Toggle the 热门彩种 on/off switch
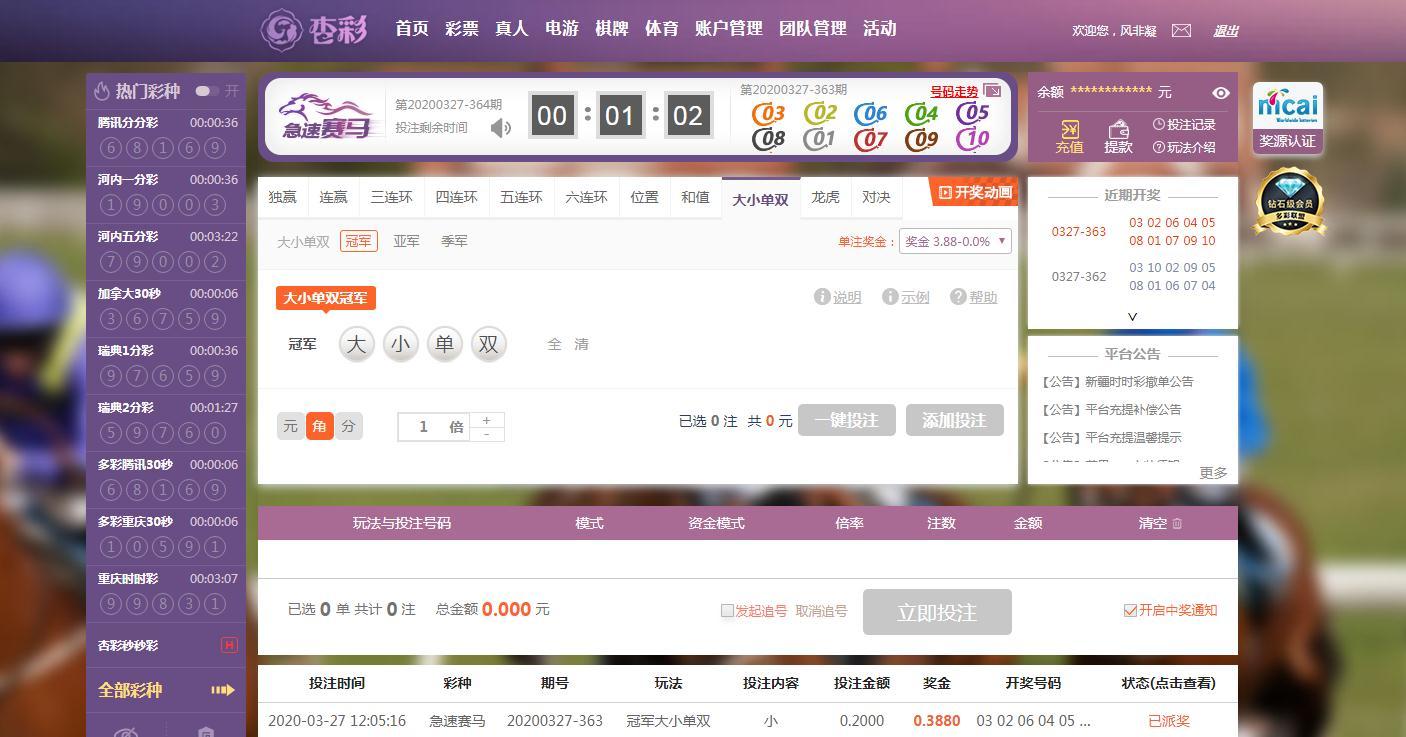 point(207,91)
